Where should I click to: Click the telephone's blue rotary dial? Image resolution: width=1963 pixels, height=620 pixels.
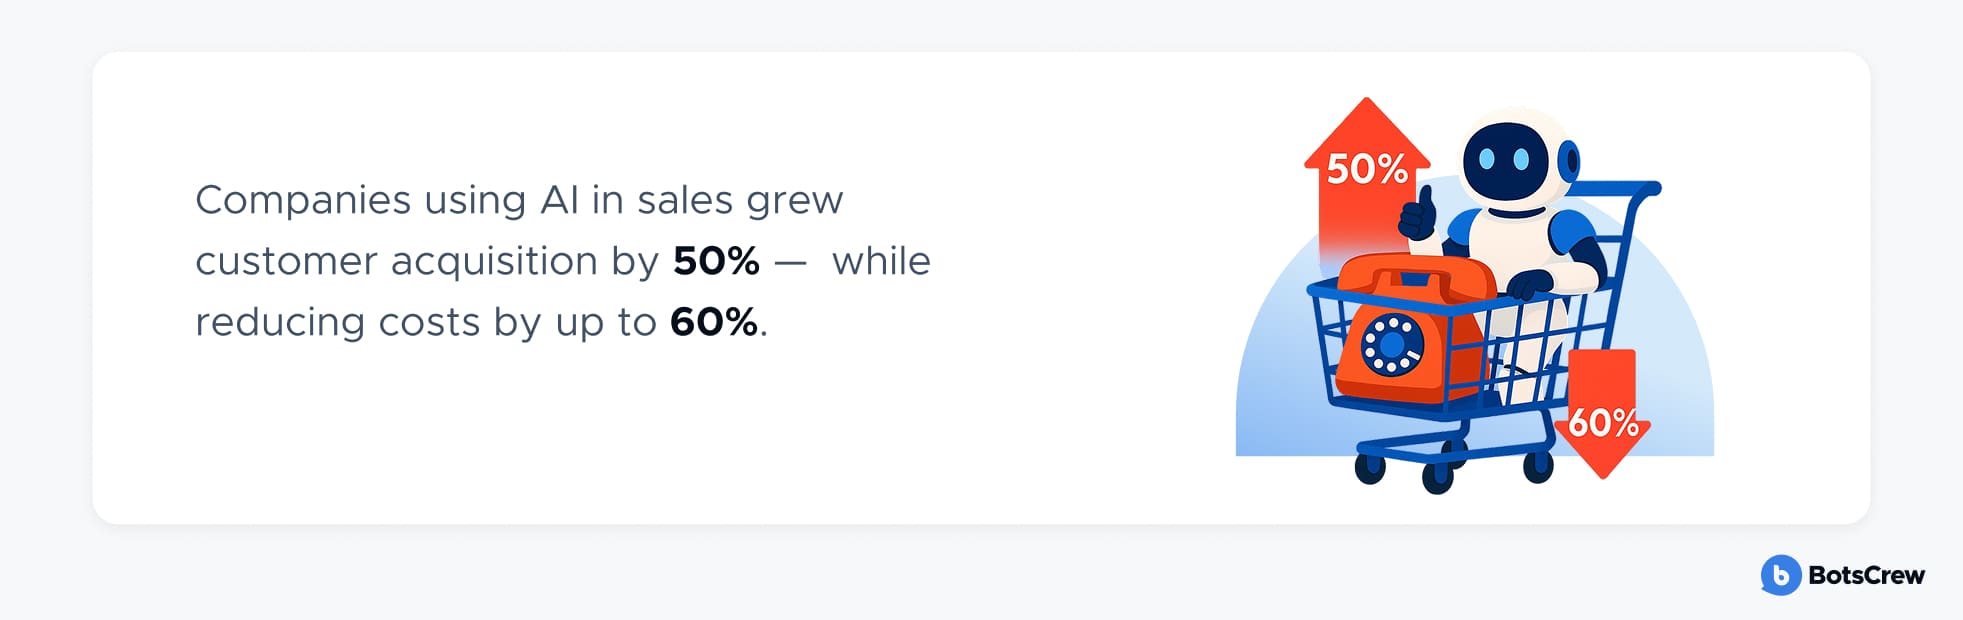tap(1392, 344)
